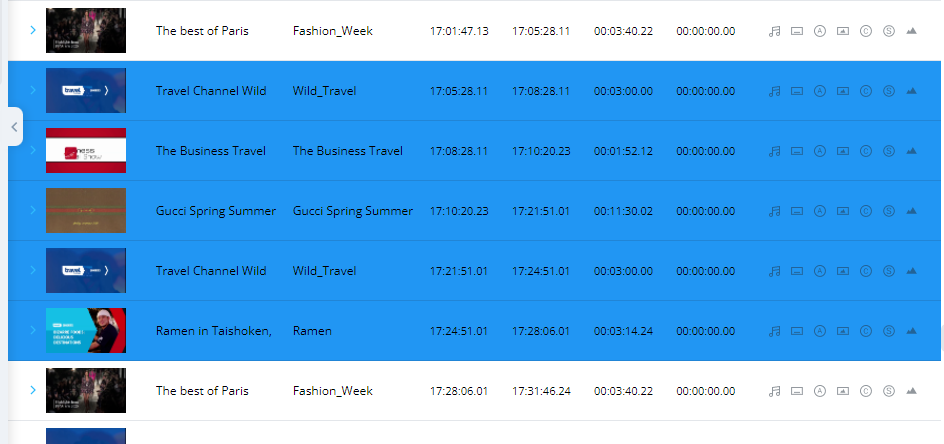Click the Ramen in Taishoken thumbnail
The width and height of the screenshot is (944, 444).
click(86, 331)
